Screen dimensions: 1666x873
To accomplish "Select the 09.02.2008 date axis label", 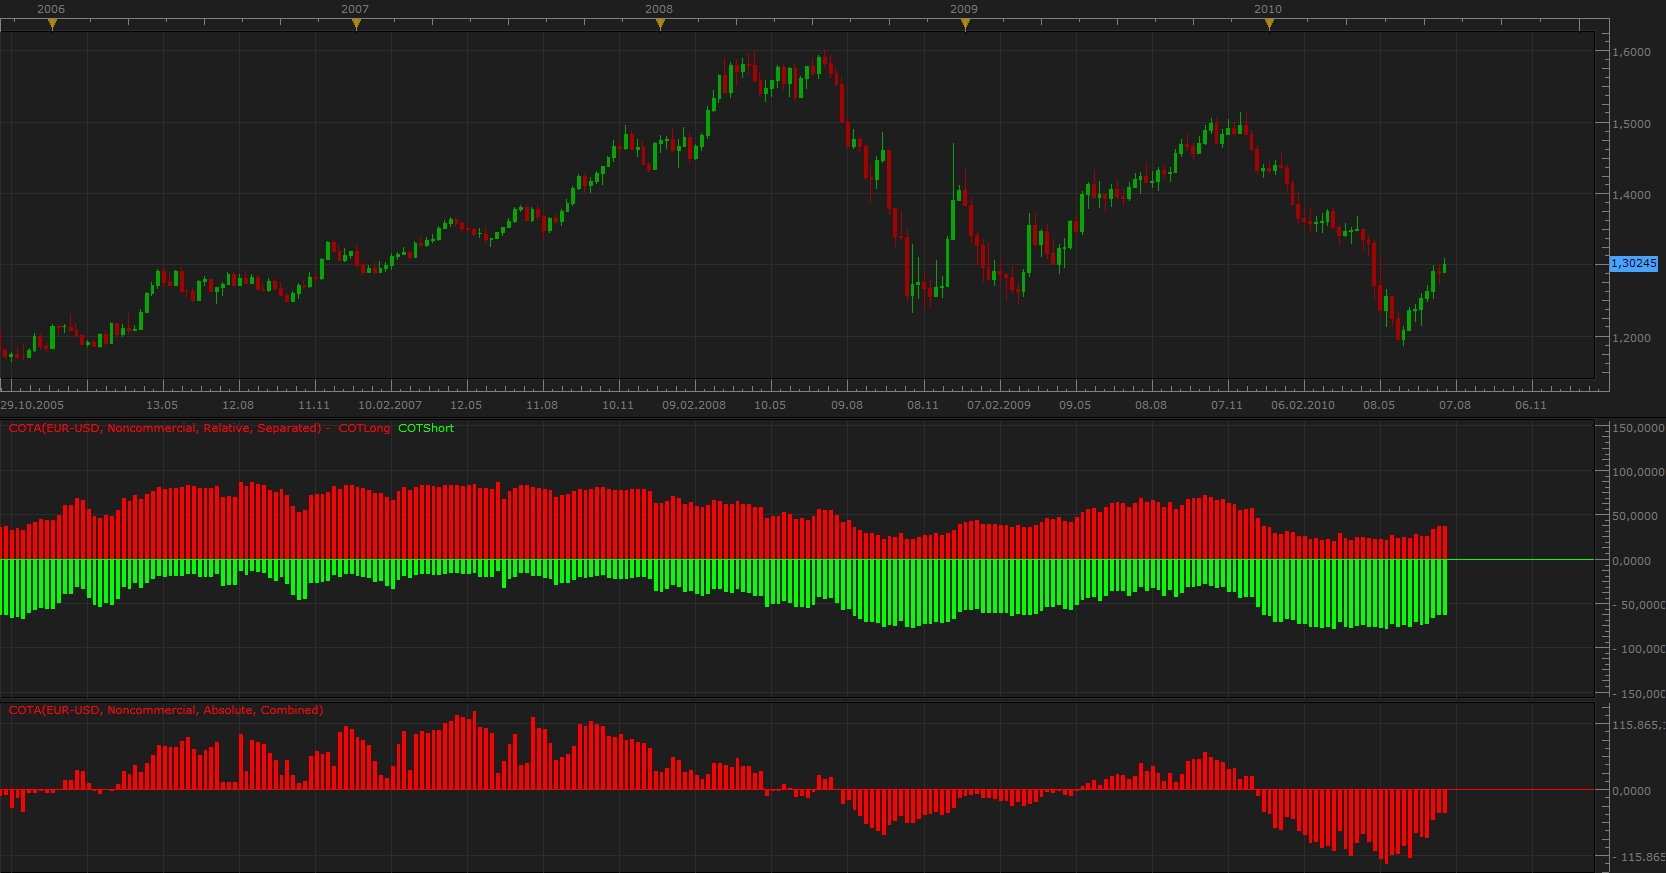I will [x=694, y=405].
